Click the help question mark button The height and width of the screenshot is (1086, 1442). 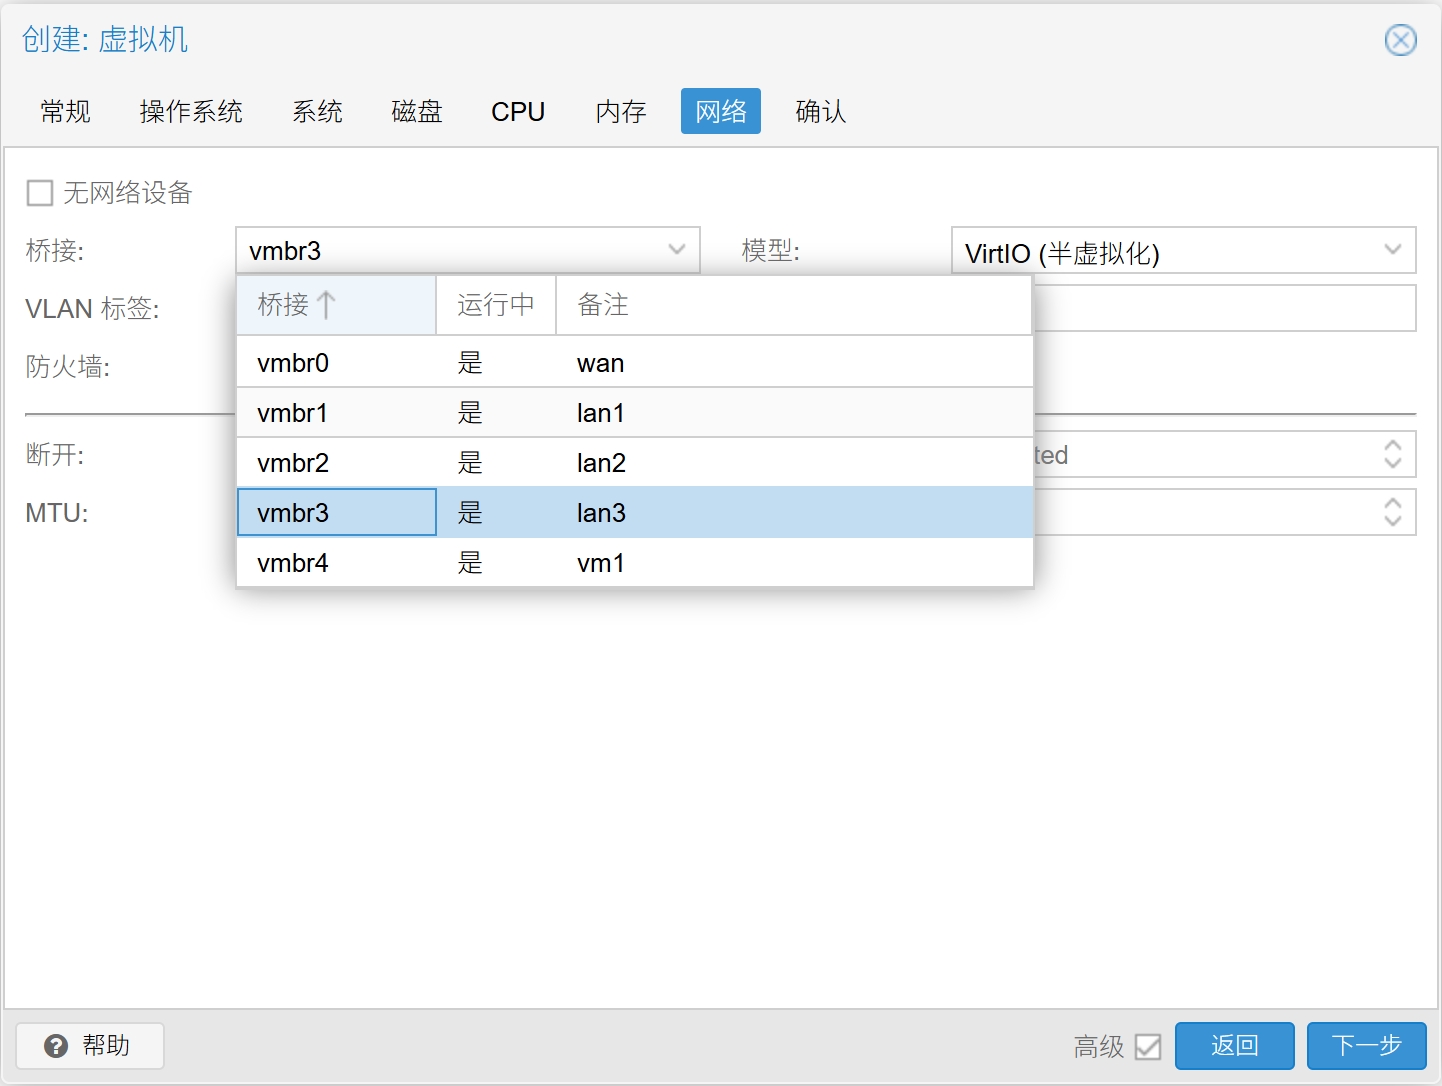tap(90, 1045)
